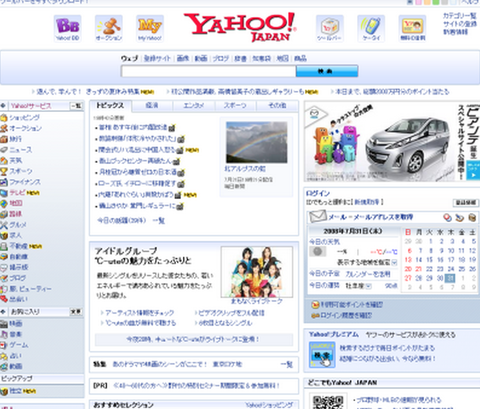Collapse the お気に入り section arrow

(3, 312)
